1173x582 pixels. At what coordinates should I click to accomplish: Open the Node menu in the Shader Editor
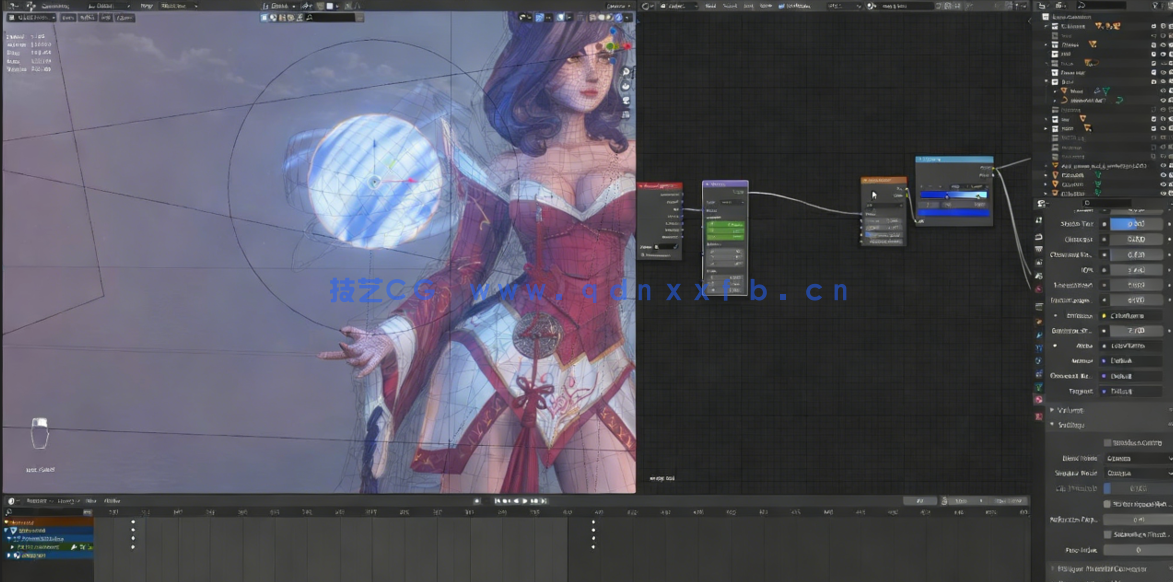pyautogui.click(x=766, y=5)
